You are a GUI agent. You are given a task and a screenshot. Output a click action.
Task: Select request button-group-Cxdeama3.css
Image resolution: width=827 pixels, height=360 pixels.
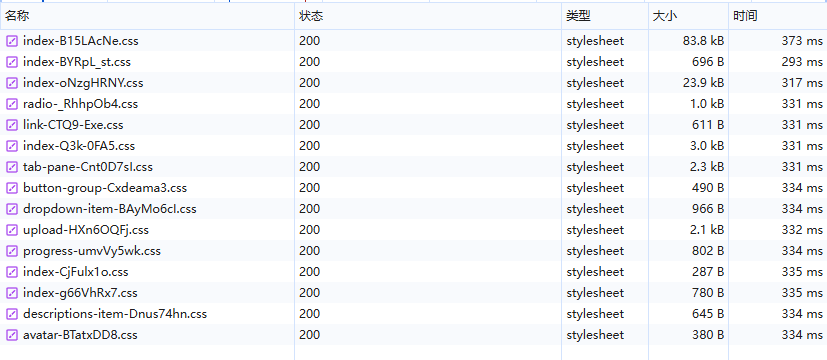point(104,188)
